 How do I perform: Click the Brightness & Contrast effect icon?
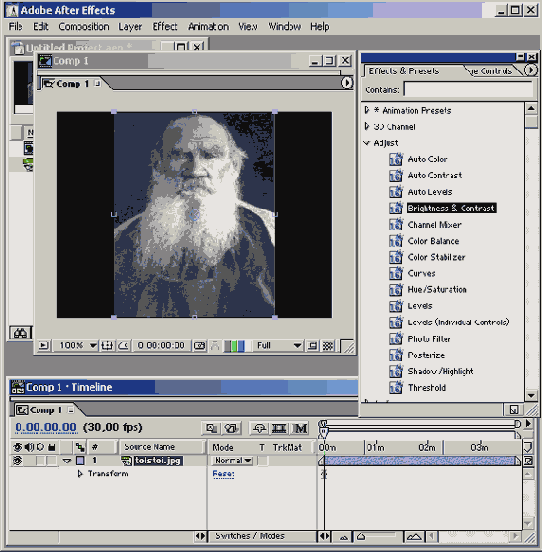click(396, 208)
